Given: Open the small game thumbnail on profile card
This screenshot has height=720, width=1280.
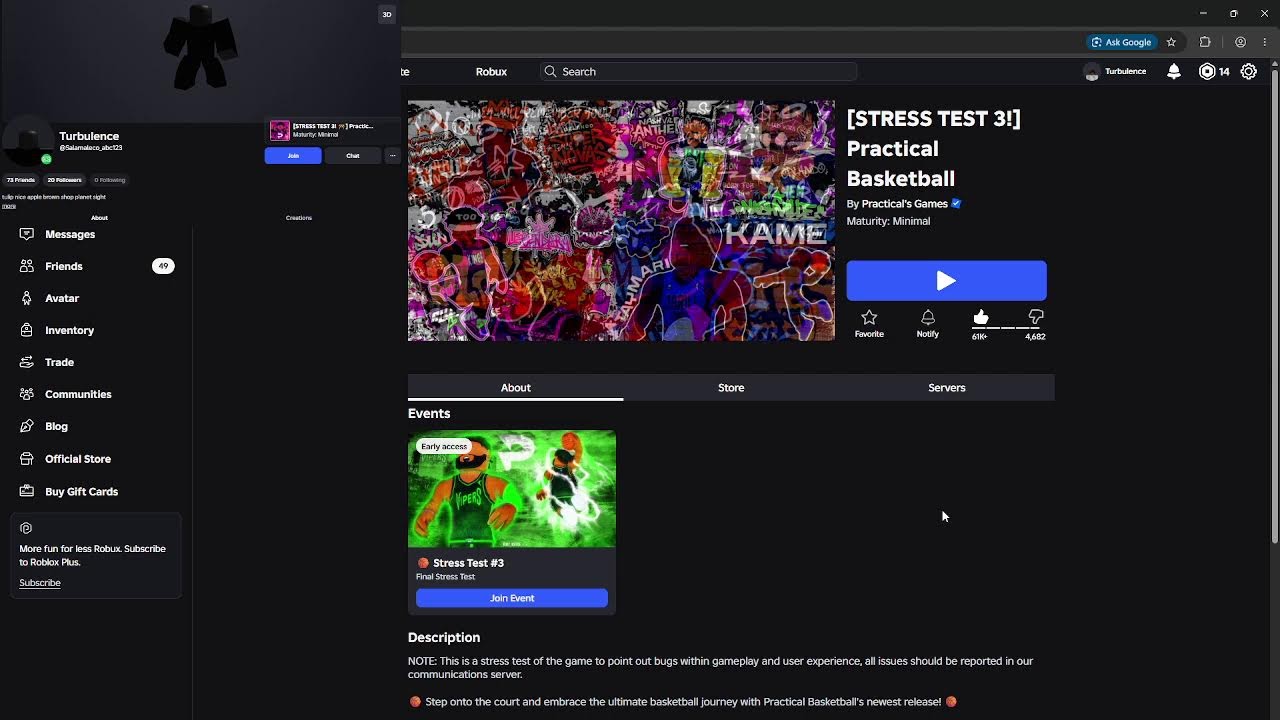Looking at the screenshot, I should 280,131.
